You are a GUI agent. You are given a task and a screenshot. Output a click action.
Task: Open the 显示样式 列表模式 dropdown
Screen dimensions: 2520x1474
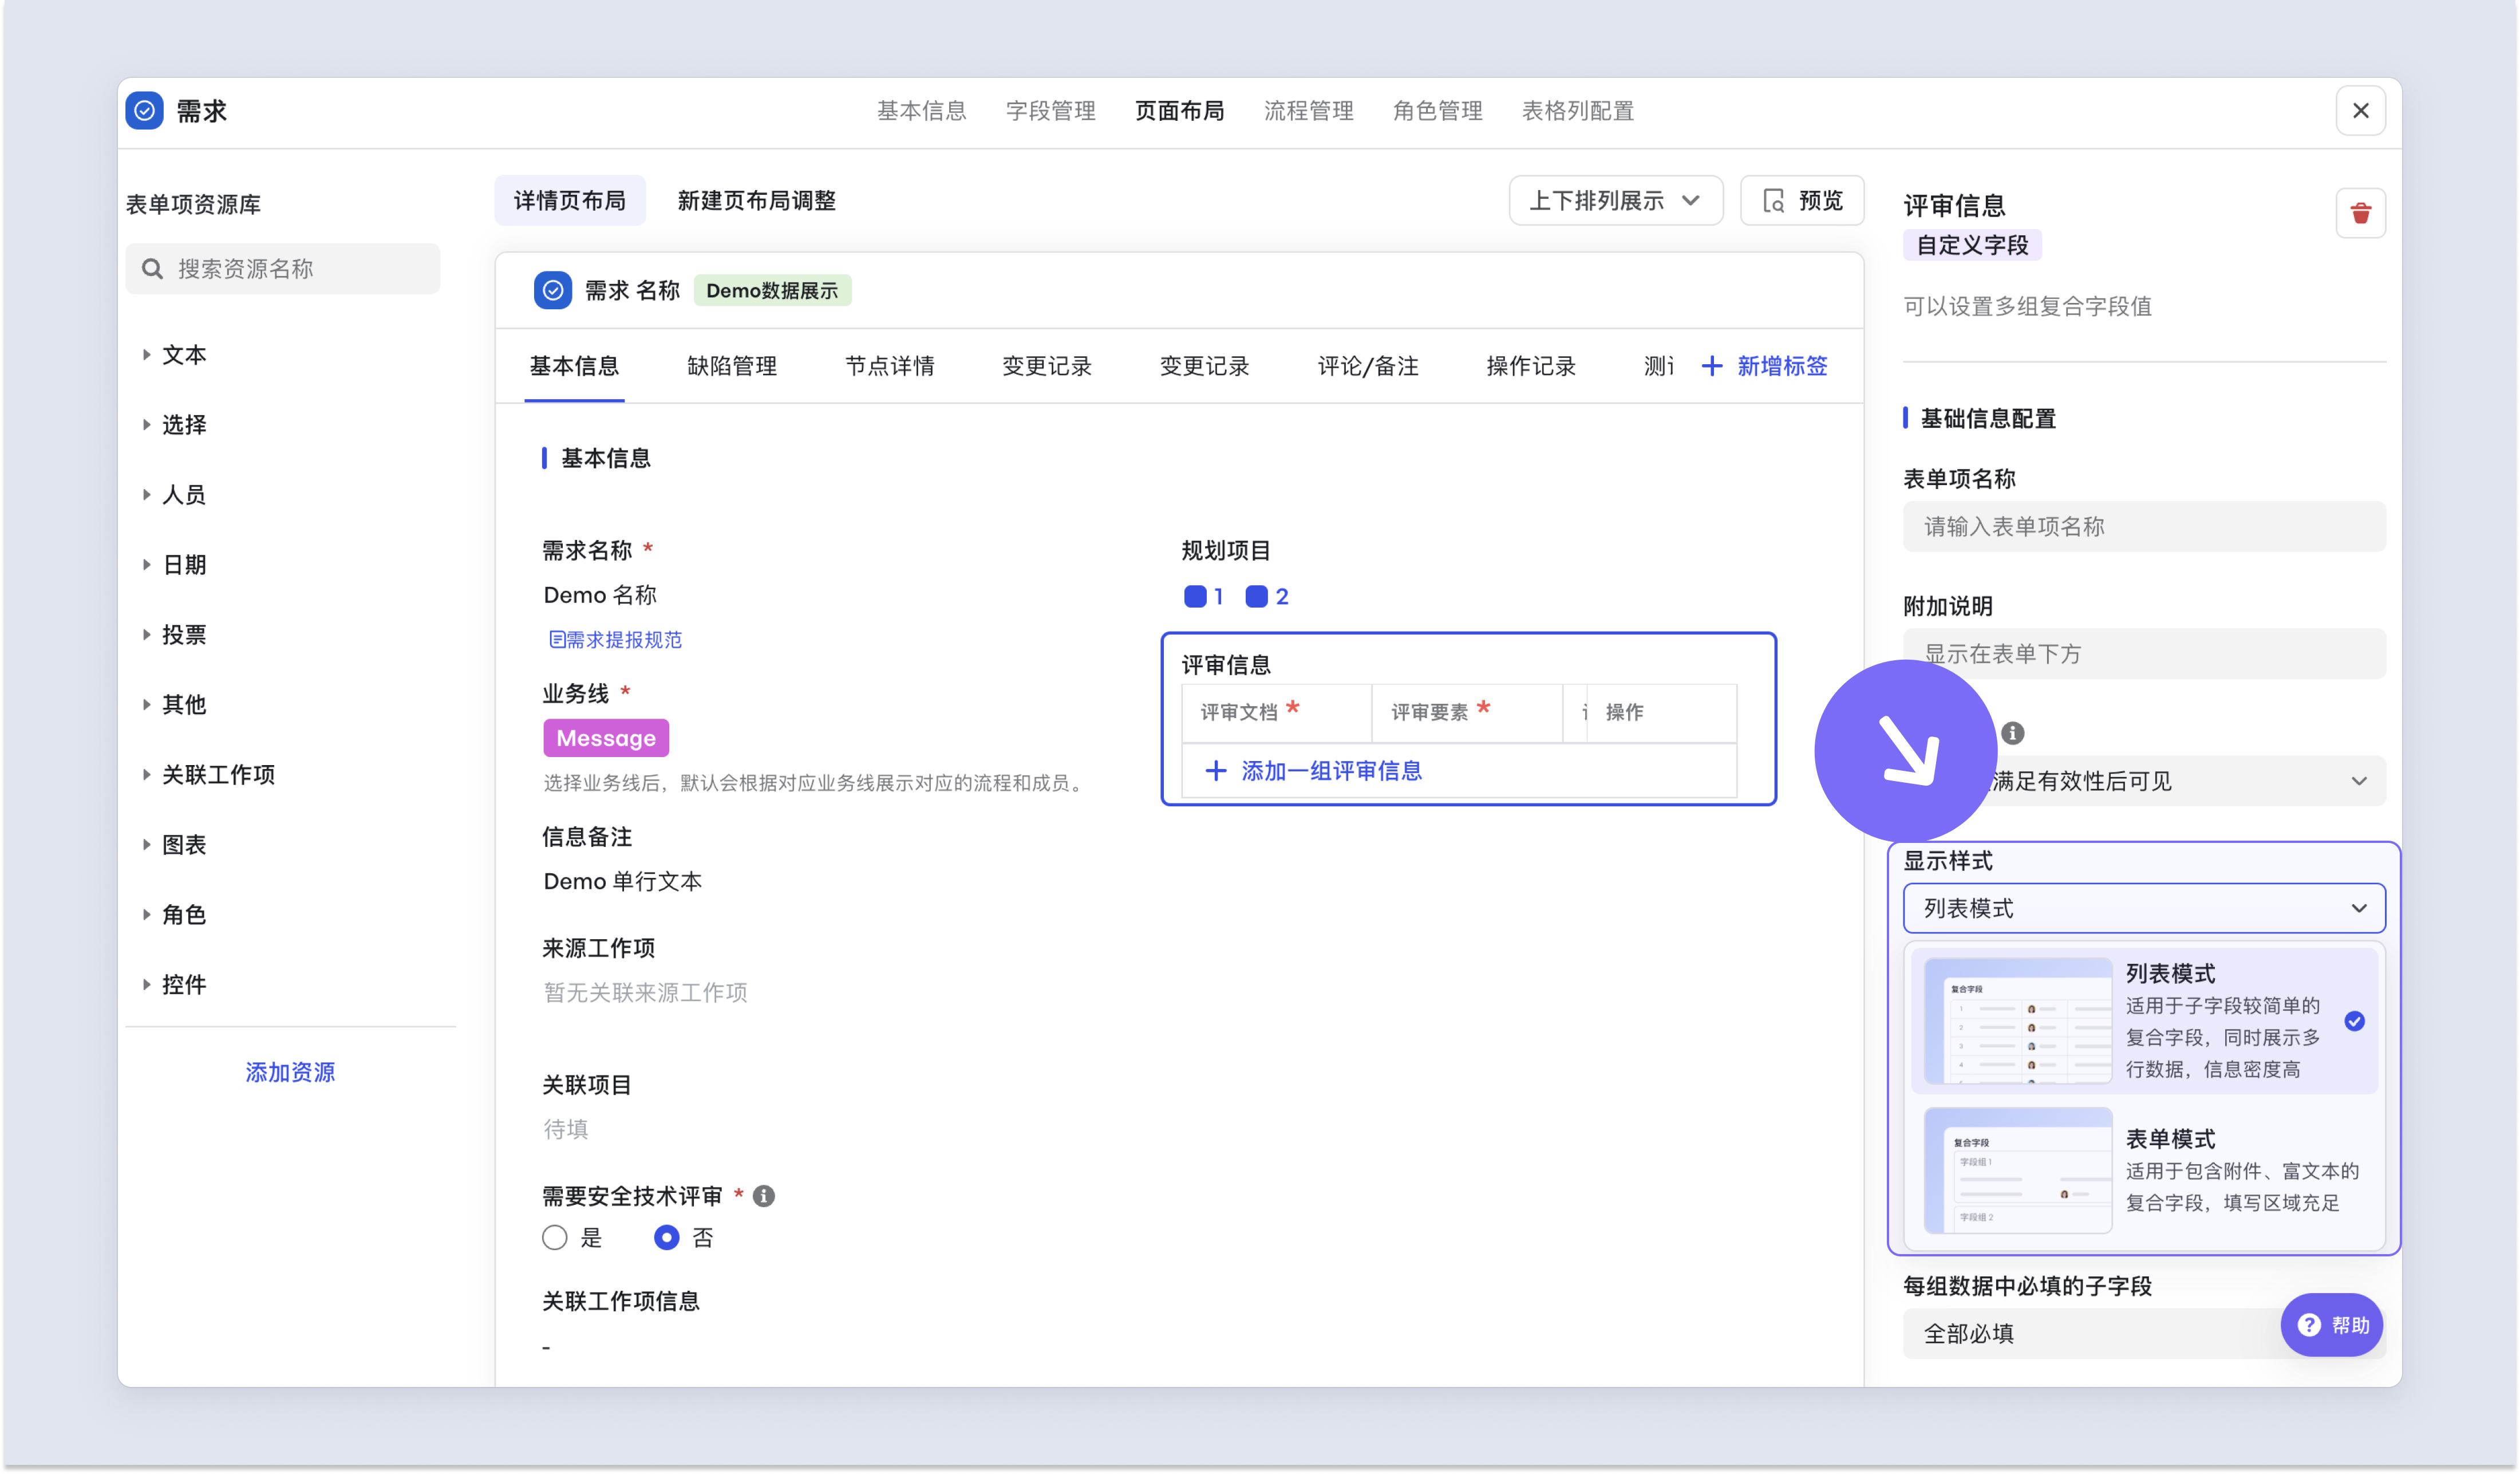tap(2144, 908)
